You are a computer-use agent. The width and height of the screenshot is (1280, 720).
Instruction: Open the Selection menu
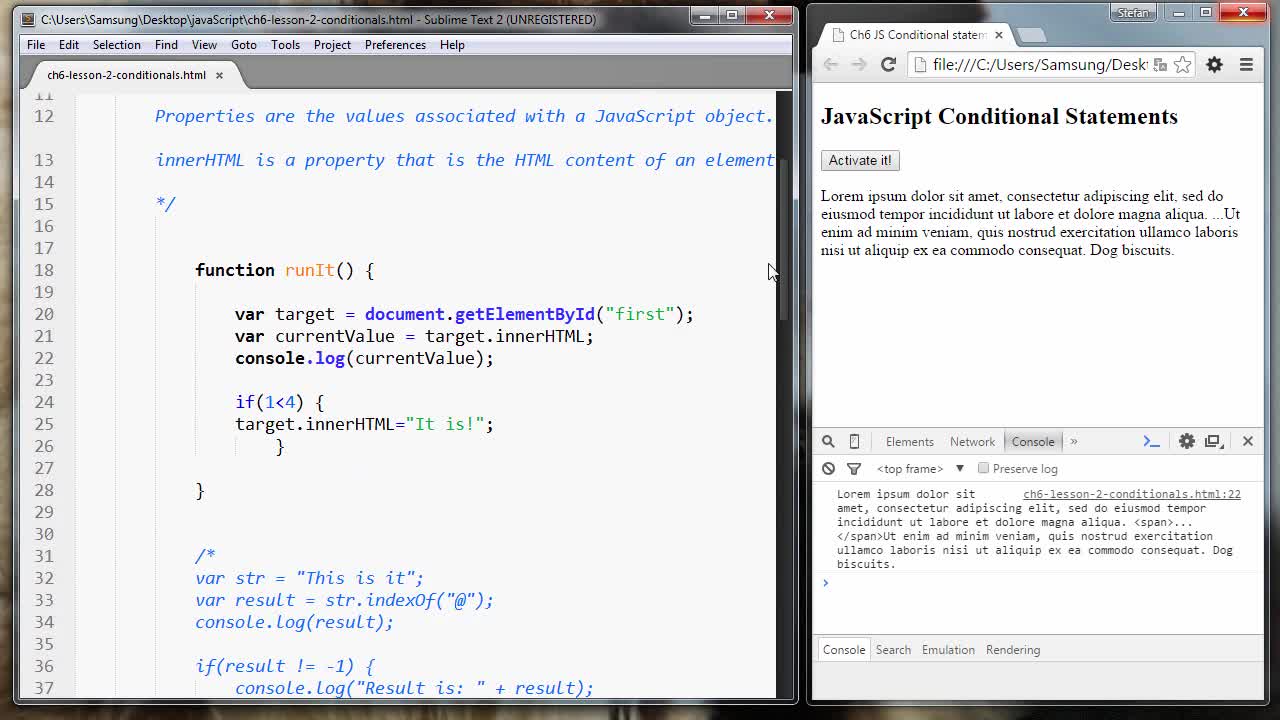point(117,45)
